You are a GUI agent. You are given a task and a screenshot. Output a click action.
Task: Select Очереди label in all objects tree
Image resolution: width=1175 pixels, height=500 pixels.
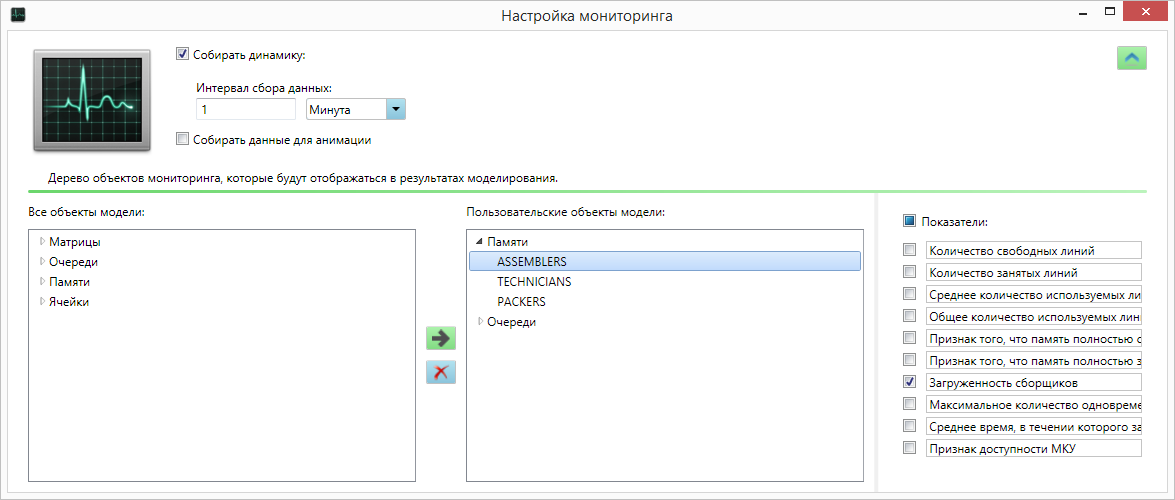pyautogui.click(x=73, y=262)
